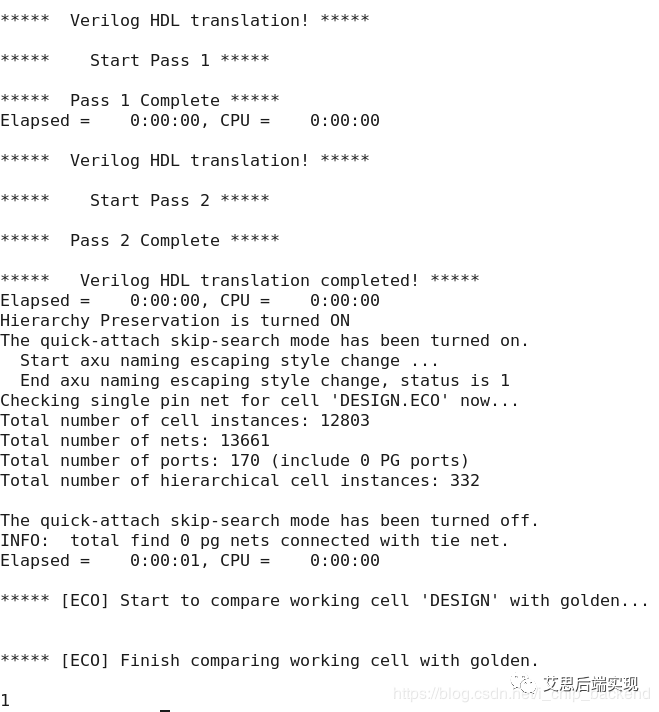The image size is (659, 712).
Task: Click the 'Verilog HDL translation completed!' line
Action: pos(240,280)
